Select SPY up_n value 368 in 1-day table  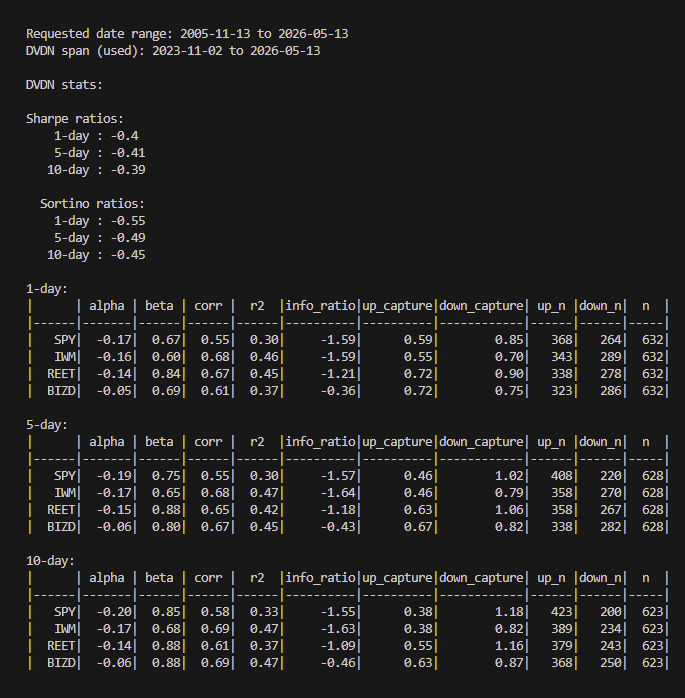562,340
